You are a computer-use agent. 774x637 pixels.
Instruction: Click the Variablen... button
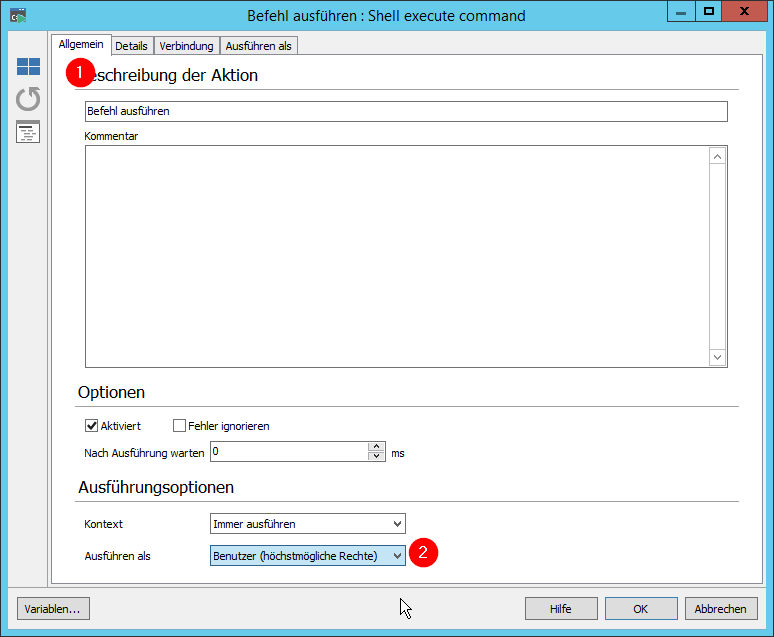(x=52, y=608)
